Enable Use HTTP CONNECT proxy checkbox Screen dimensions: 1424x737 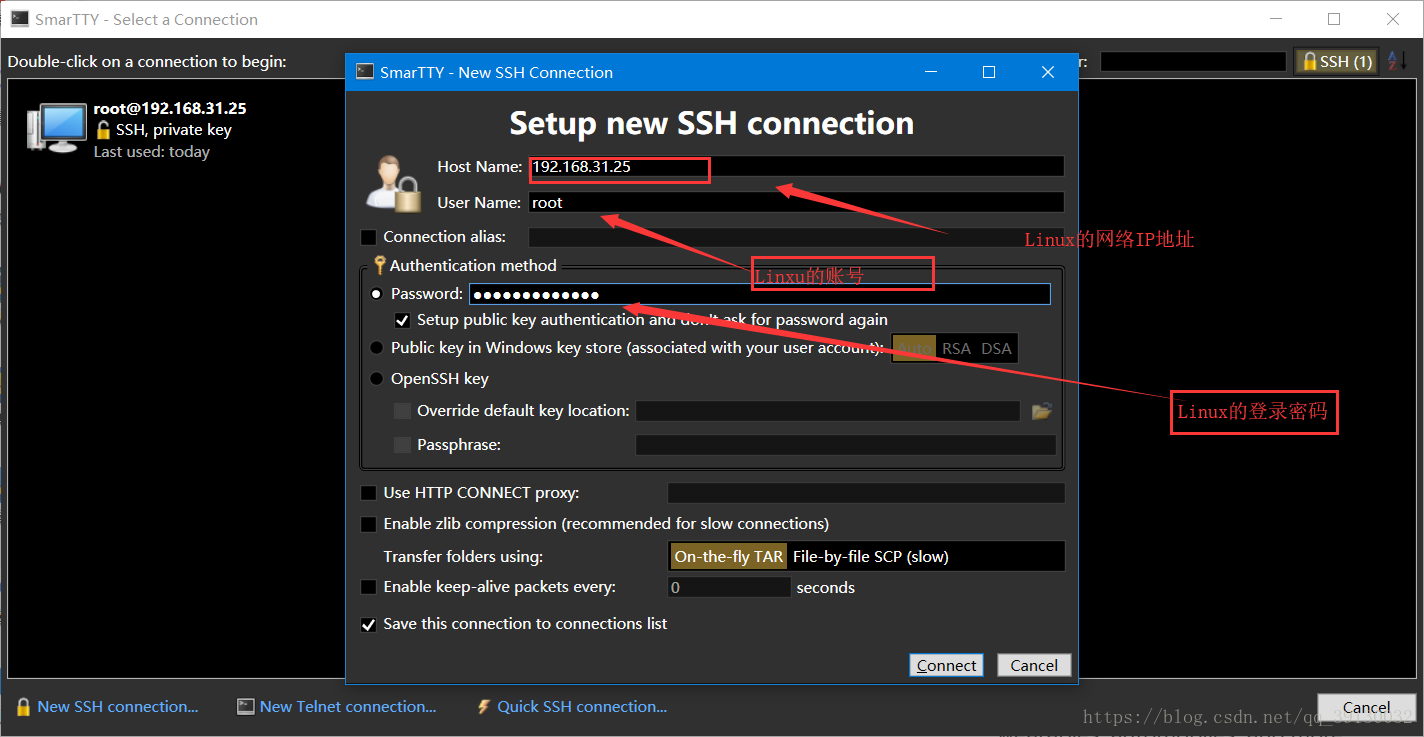pyautogui.click(x=369, y=493)
